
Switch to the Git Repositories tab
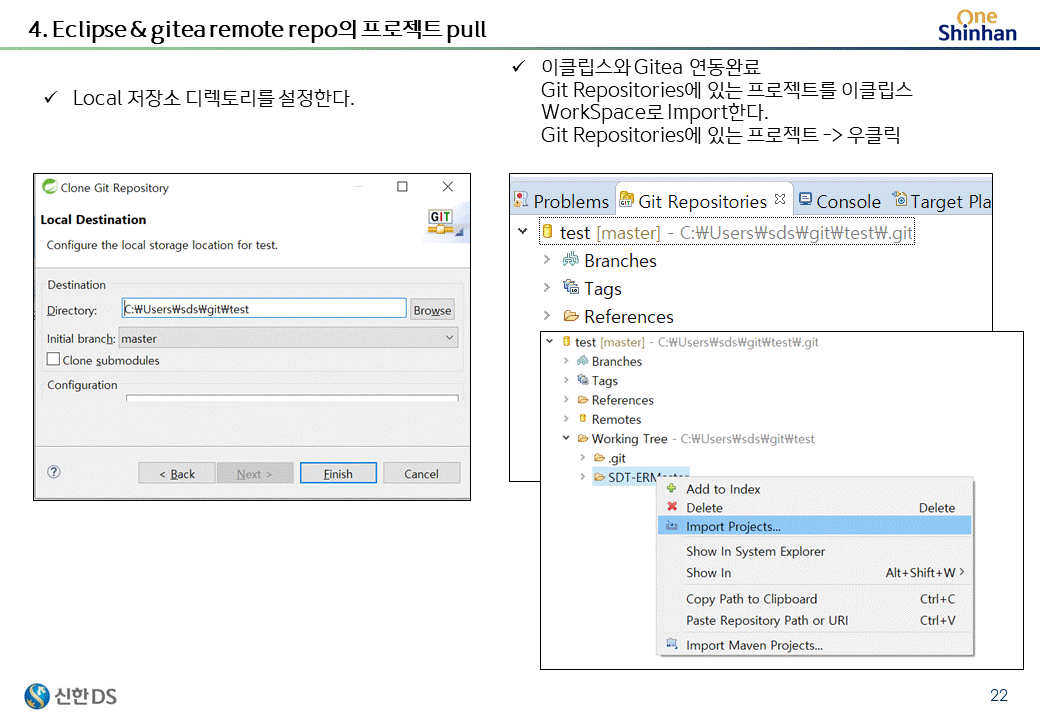click(x=703, y=201)
